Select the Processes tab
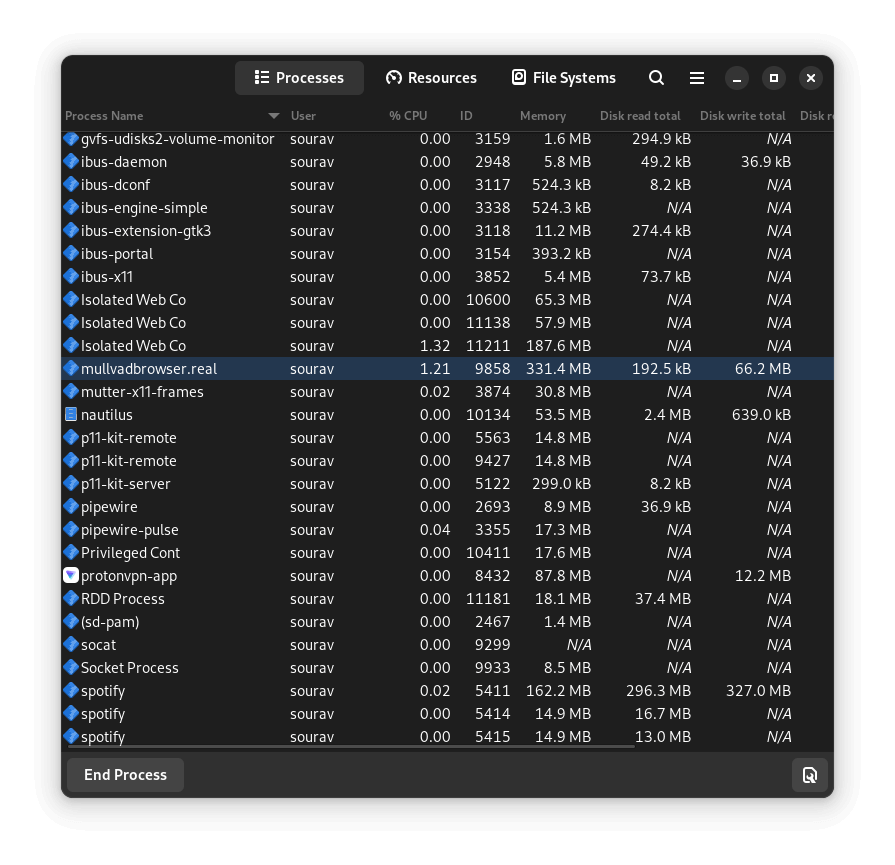The height and width of the screenshot is (865, 895). (299, 78)
